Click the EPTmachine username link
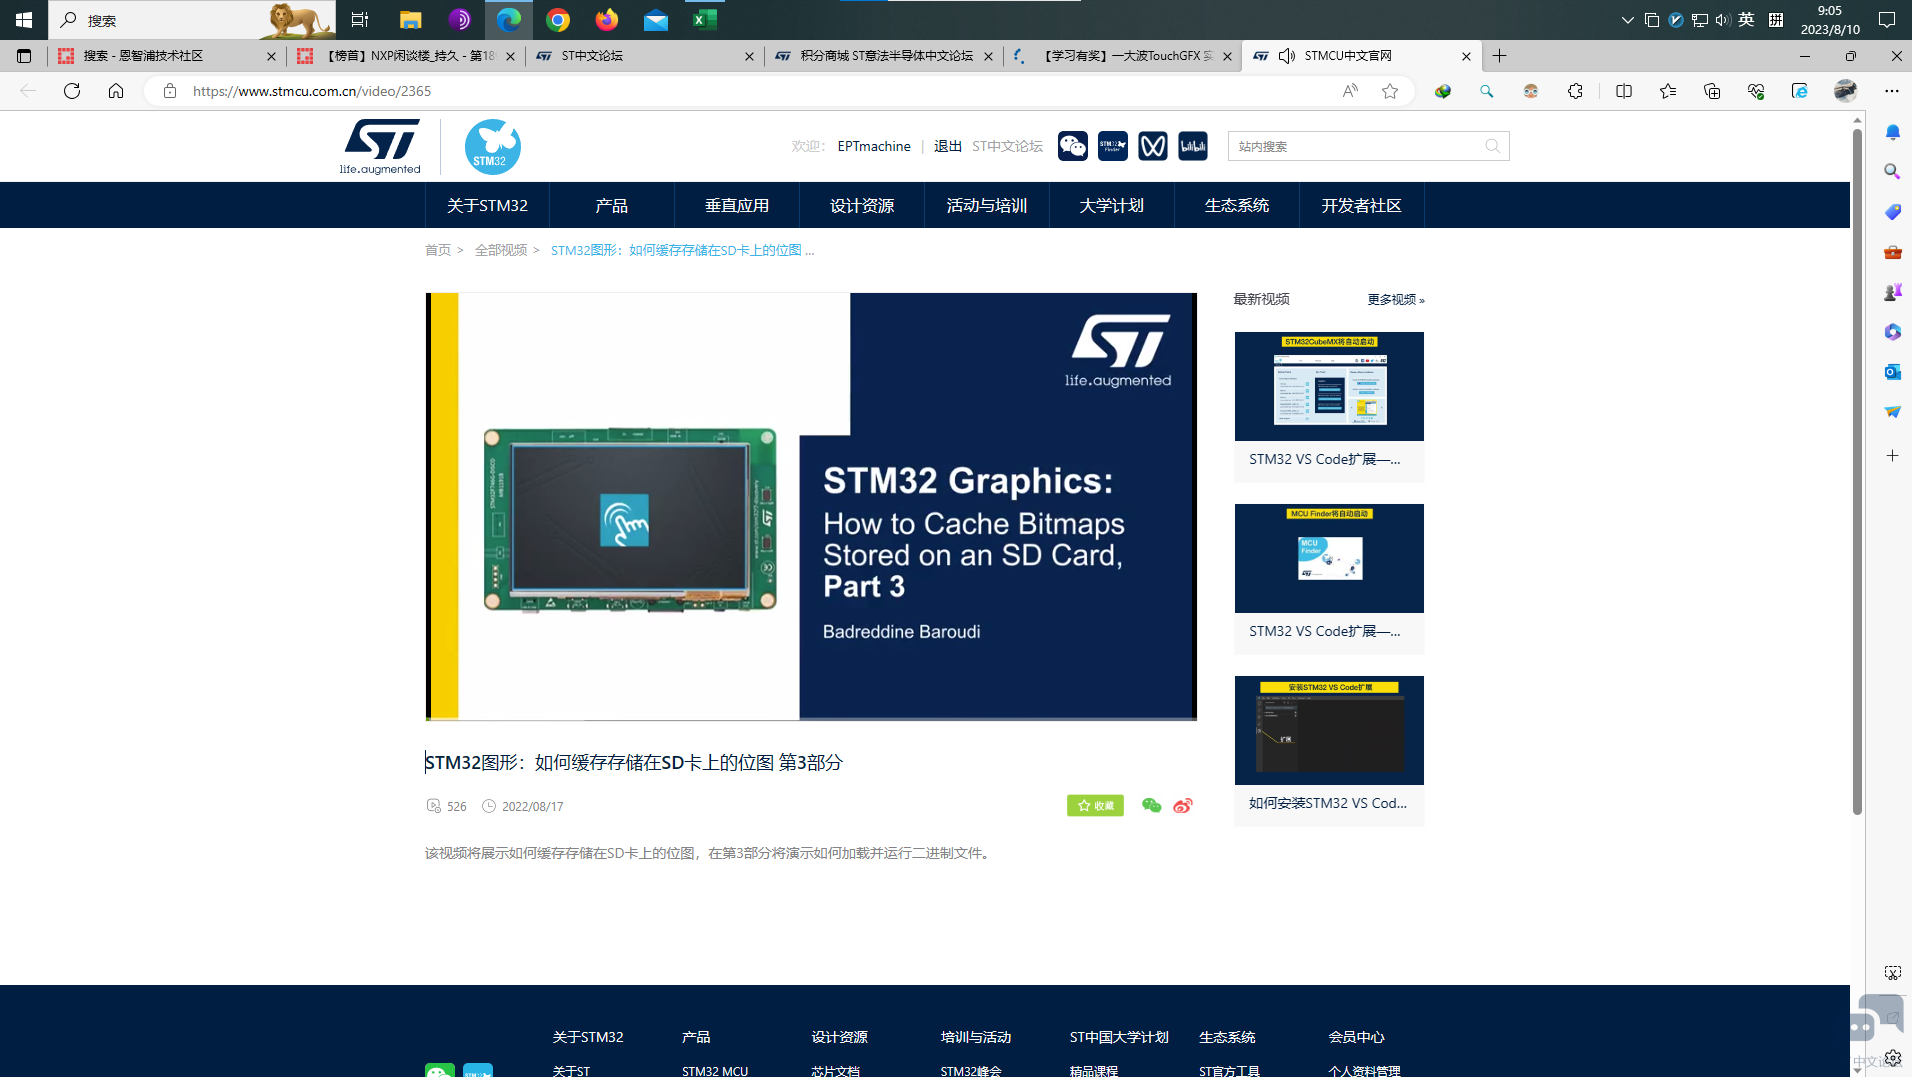Screen dimensions: 1912x1077 (874, 146)
